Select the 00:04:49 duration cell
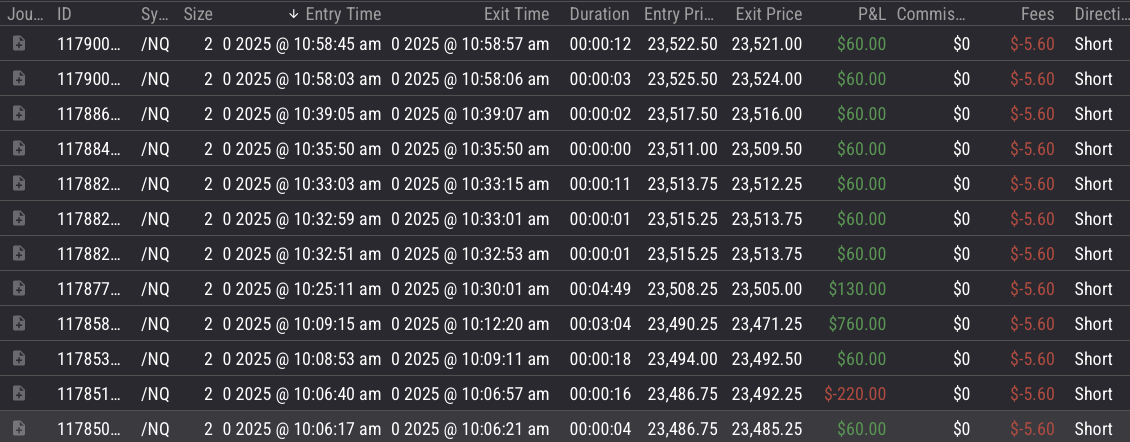Viewport: 1130px width, 442px height. pyautogui.click(x=599, y=289)
